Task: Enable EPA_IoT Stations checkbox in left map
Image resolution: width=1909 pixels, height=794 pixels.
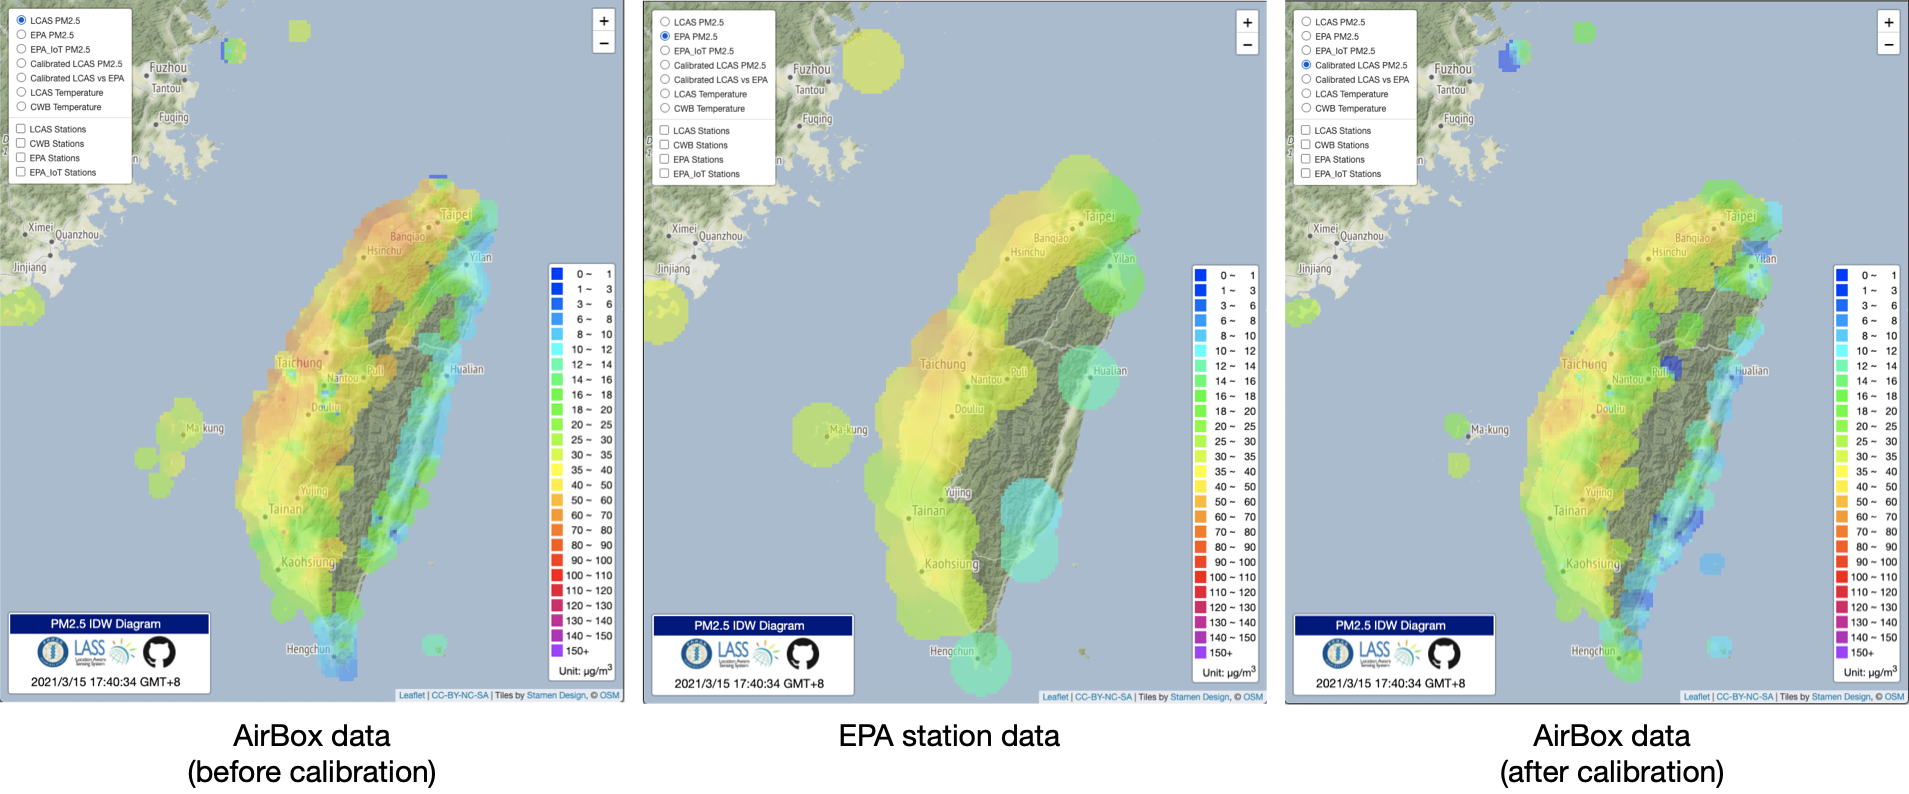Action: (x=21, y=172)
